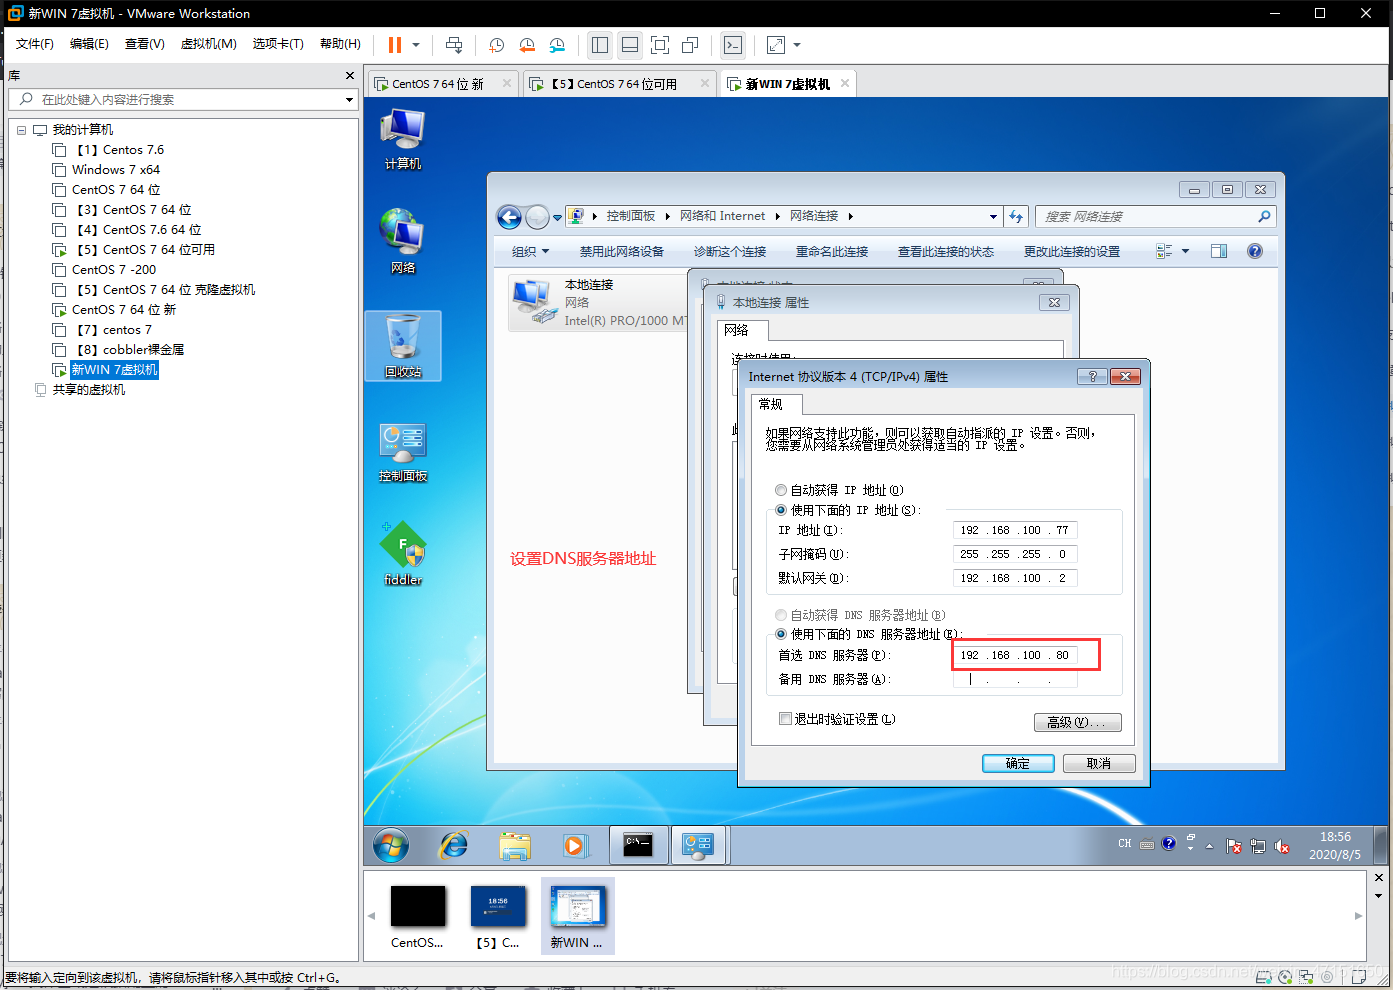Open the Computer desktop icon
This screenshot has width=1393, height=990.
(403, 140)
